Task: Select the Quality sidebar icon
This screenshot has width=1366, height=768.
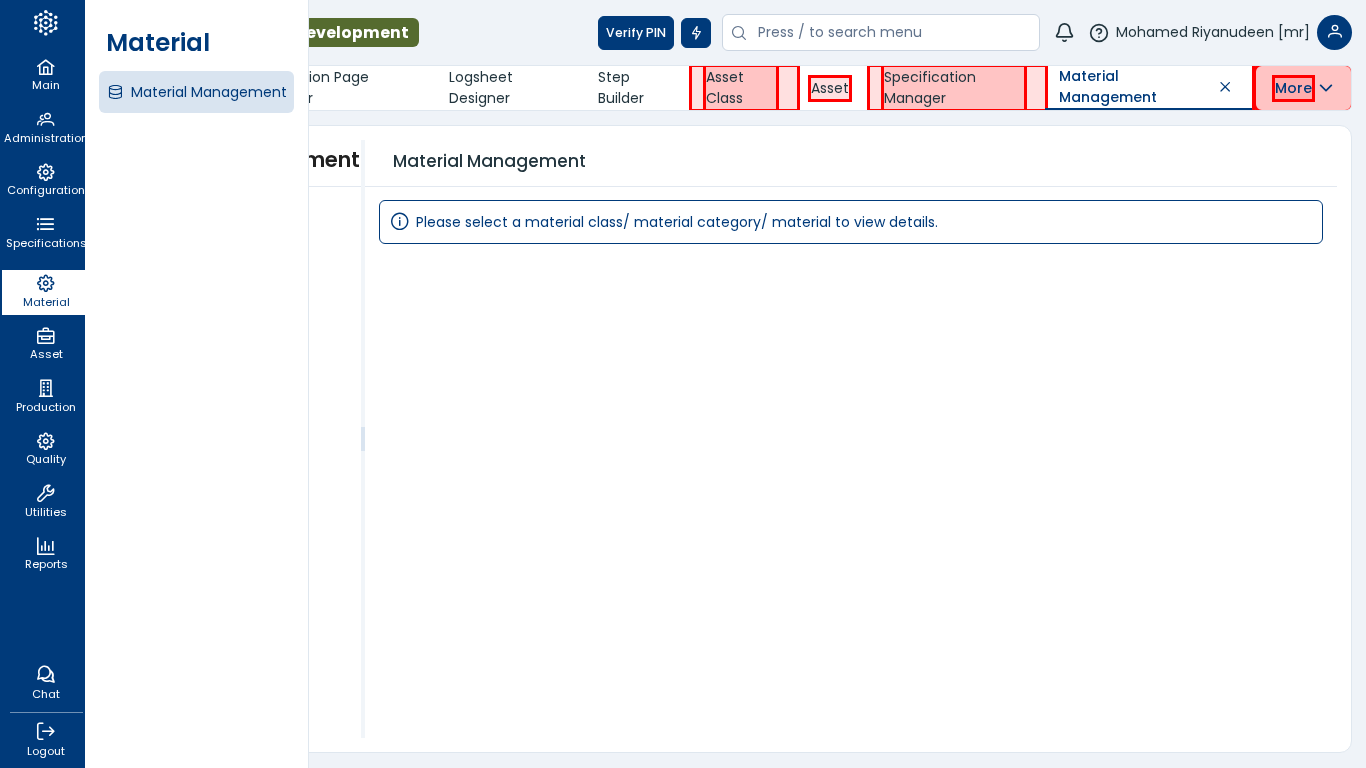Action: [x=45, y=449]
